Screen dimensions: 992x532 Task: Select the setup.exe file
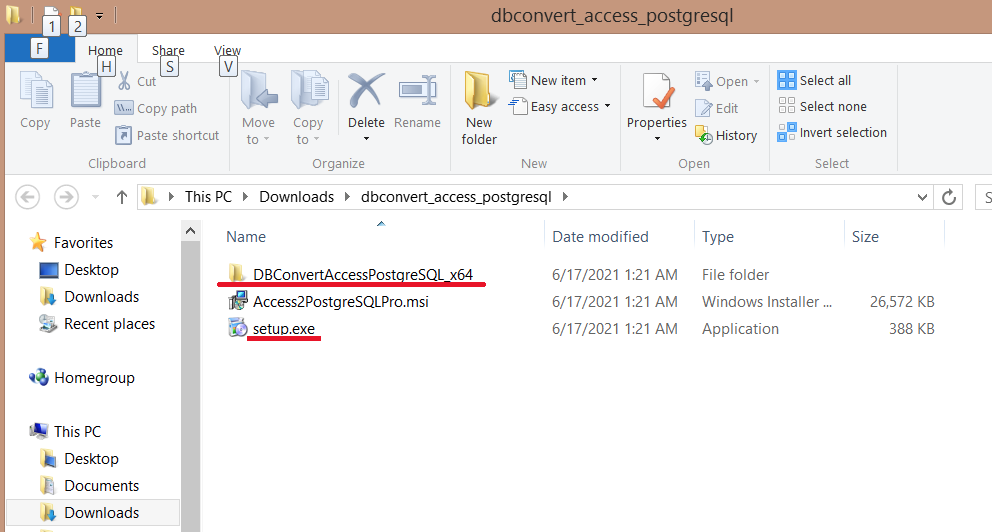tap(283, 329)
